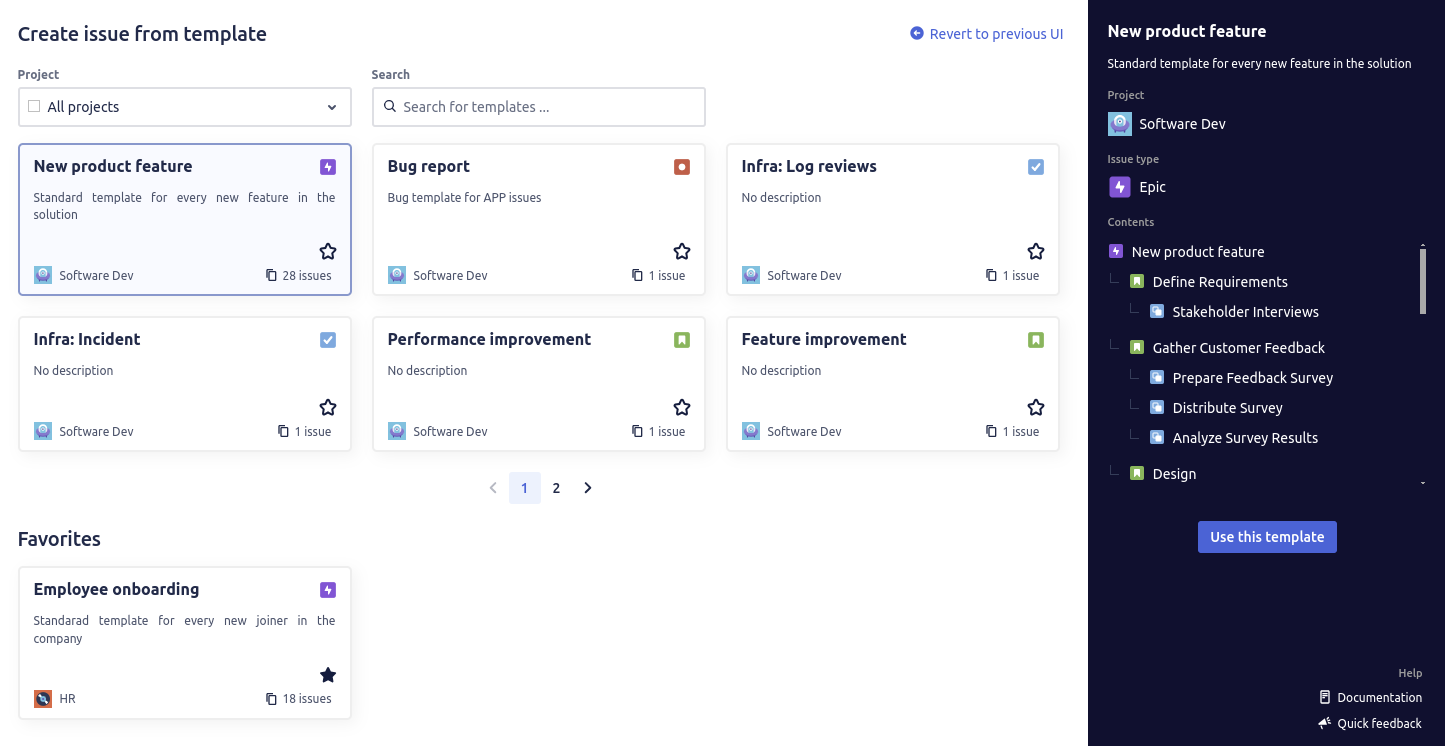Click inside the Search for templates field
The width and height of the screenshot is (1445, 746).
coord(539,107)
